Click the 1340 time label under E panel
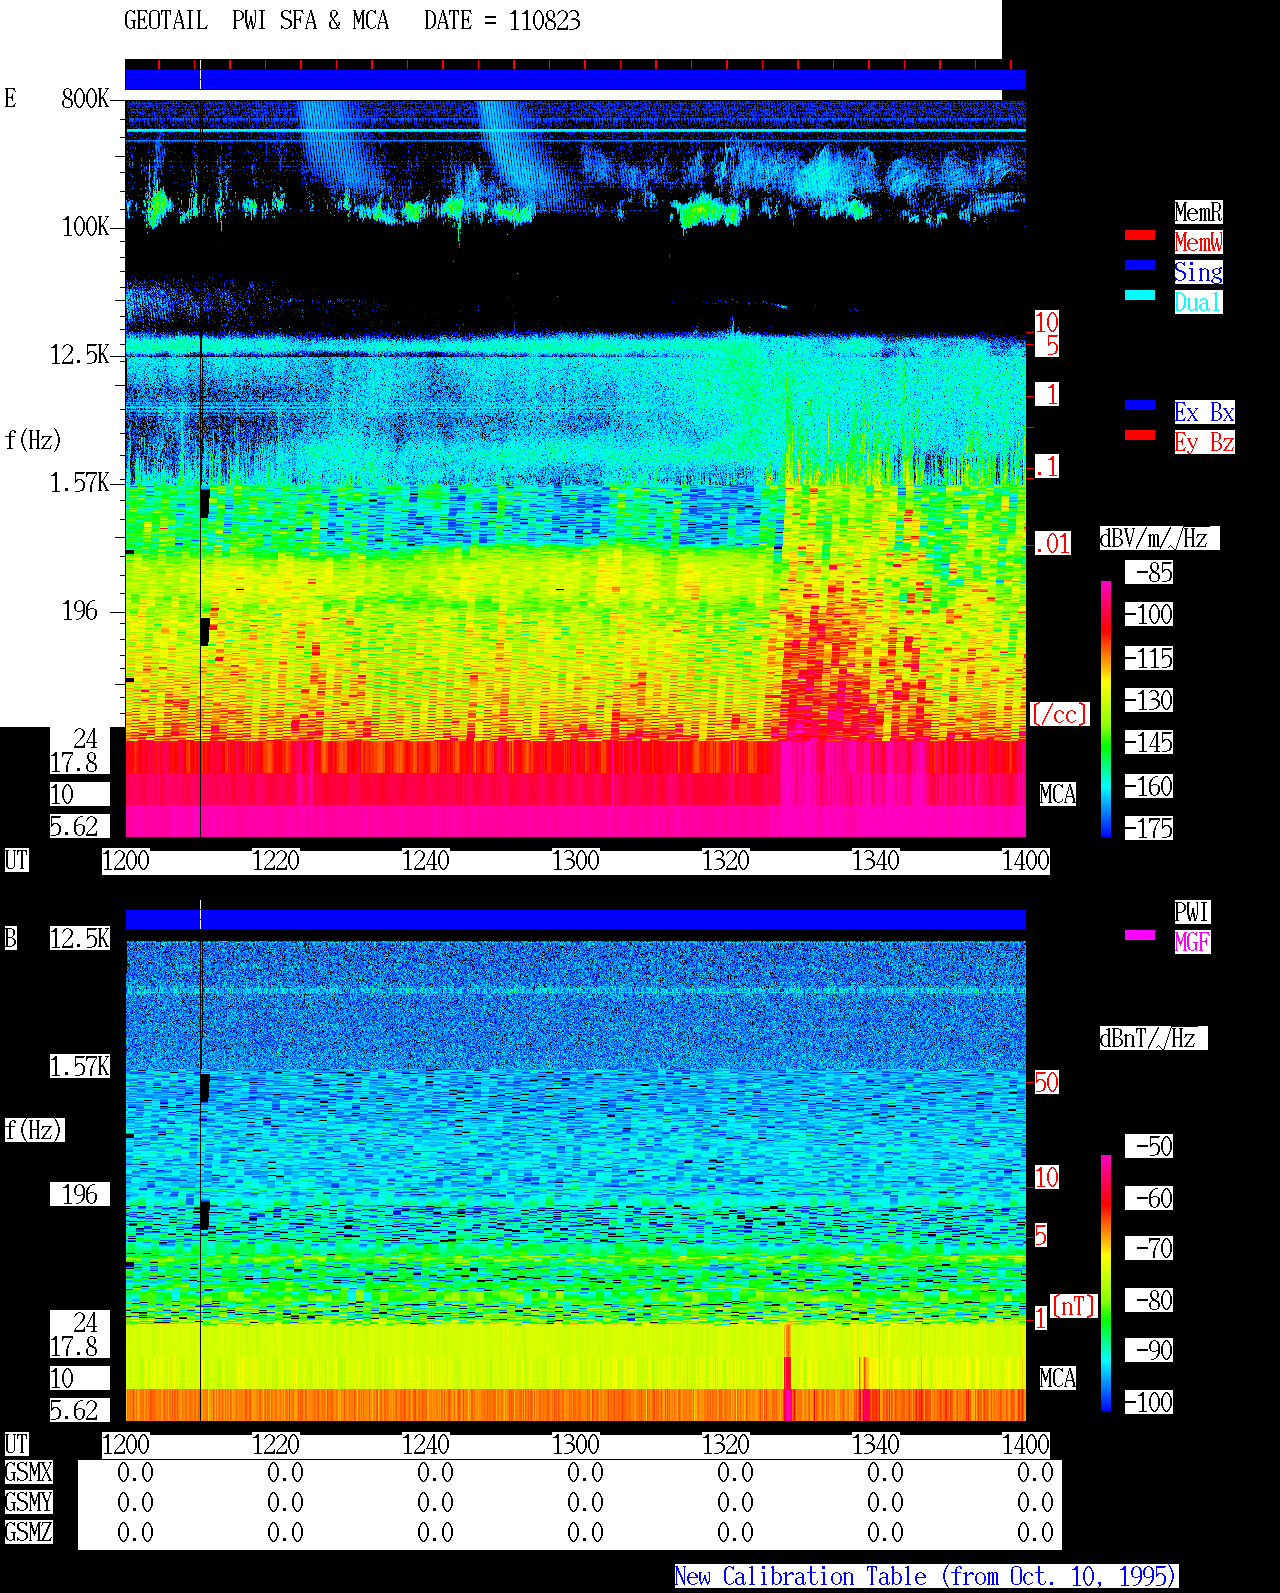The width and height of the screenshot is (1280, 1593). (876, 861)
